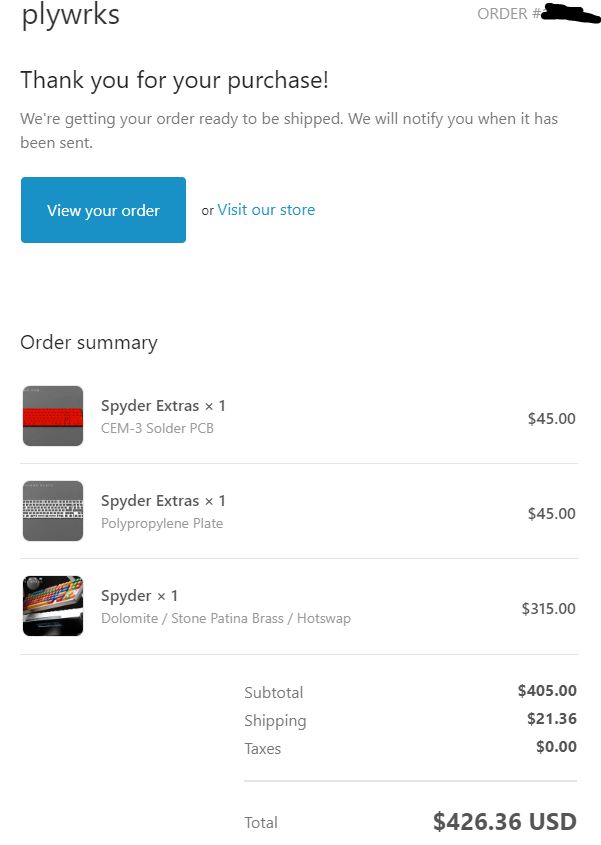Click the CEM-3 Solder PCB variant text
Viewport: 601px width, 845px height.
(x=157, y=428)
